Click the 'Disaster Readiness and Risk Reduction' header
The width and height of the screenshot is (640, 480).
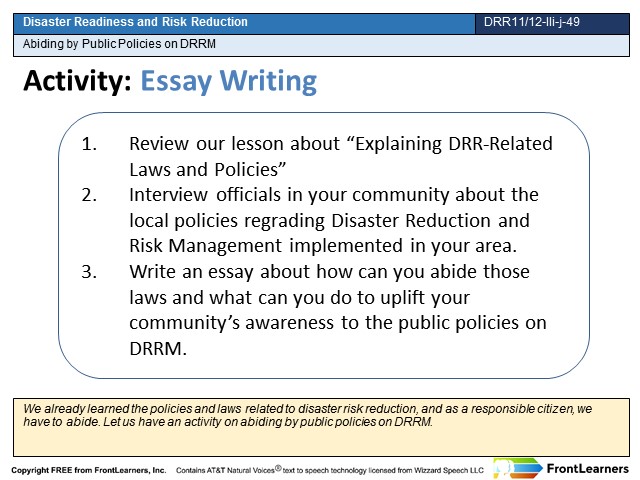coord(135,22)
